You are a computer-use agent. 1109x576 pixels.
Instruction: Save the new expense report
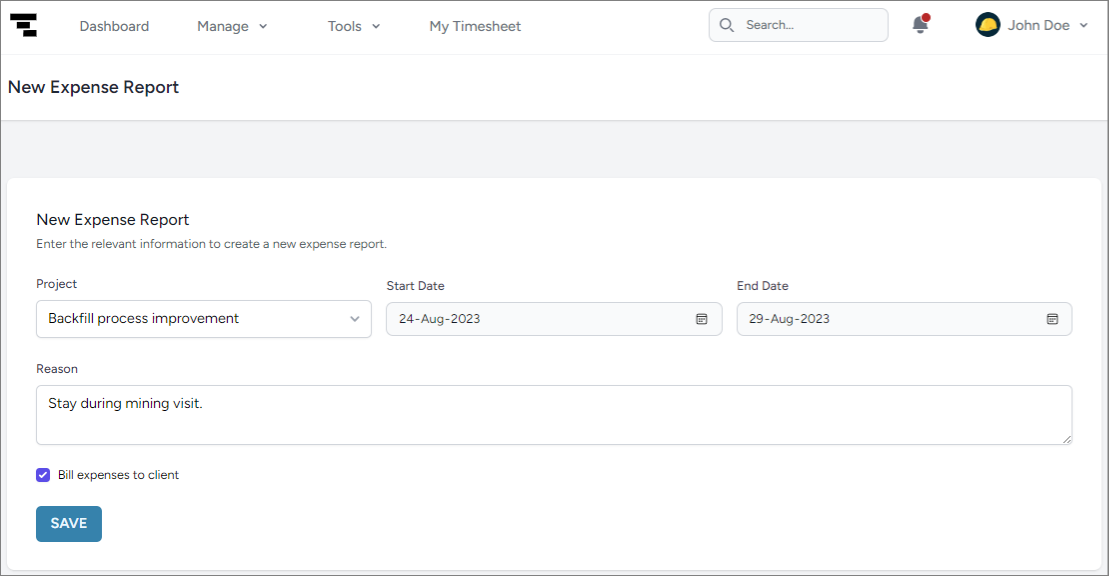(x=69, y=524)
